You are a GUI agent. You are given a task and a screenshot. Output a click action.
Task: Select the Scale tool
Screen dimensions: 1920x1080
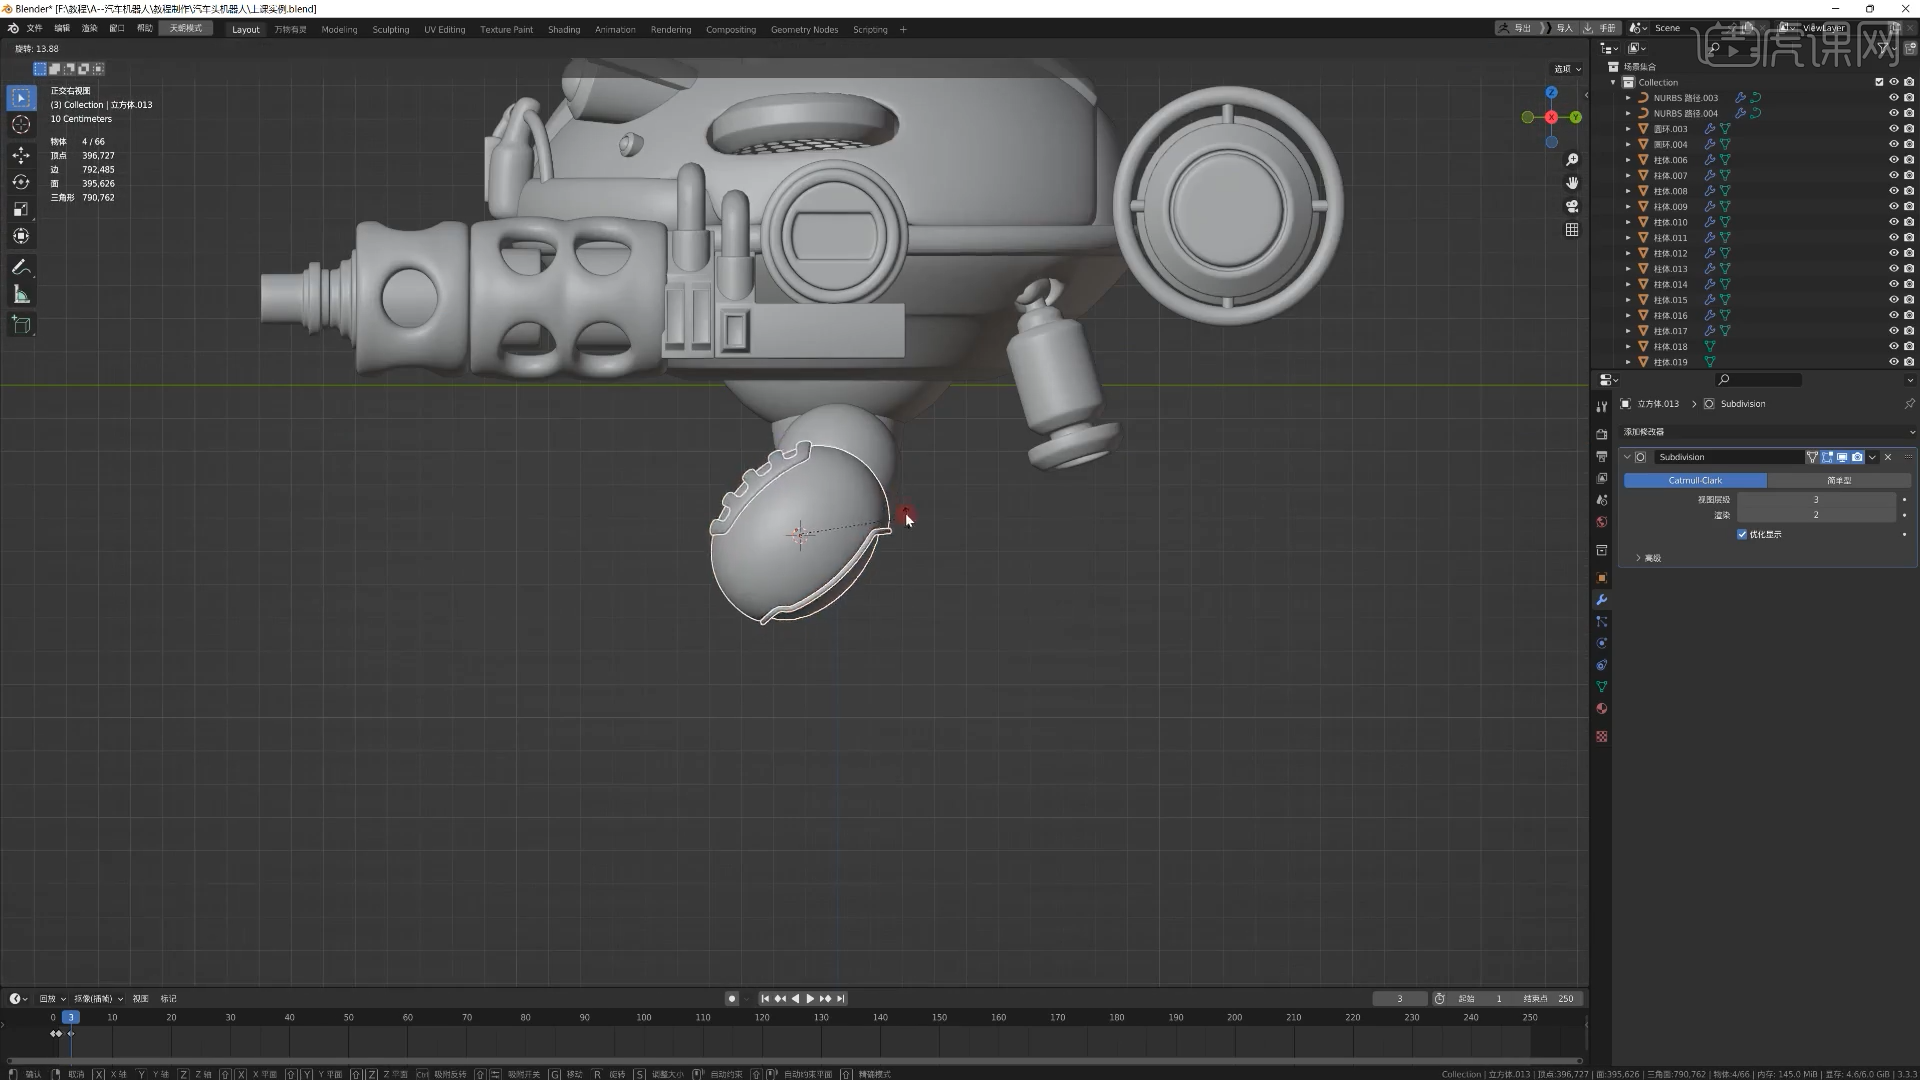point(21,209)
